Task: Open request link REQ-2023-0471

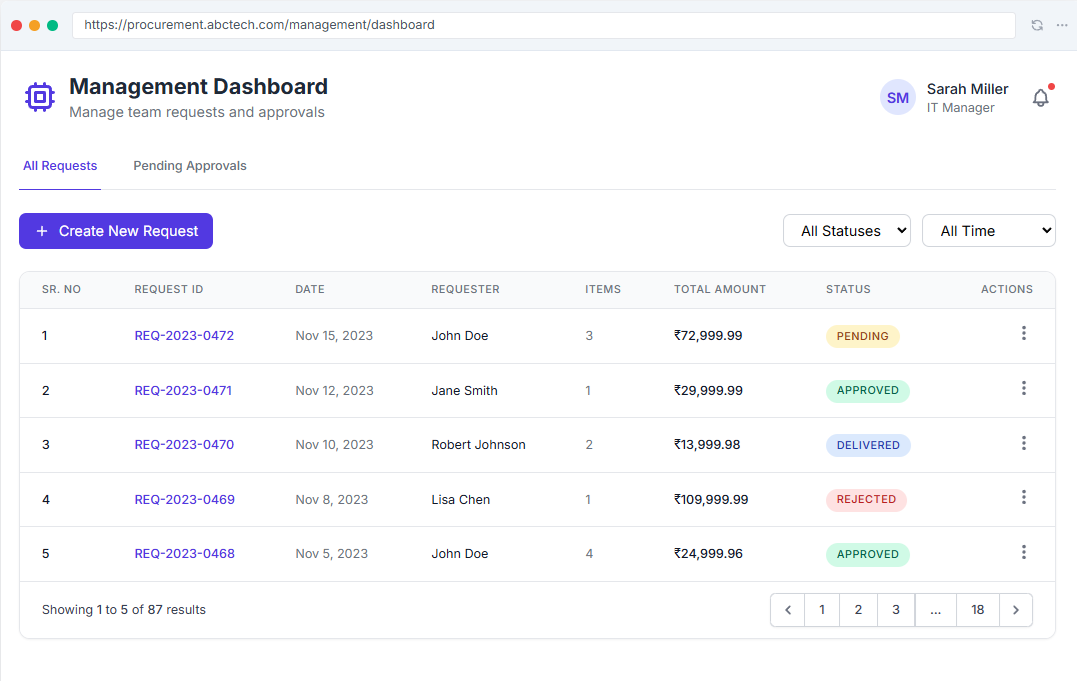Action: point(183,390)
